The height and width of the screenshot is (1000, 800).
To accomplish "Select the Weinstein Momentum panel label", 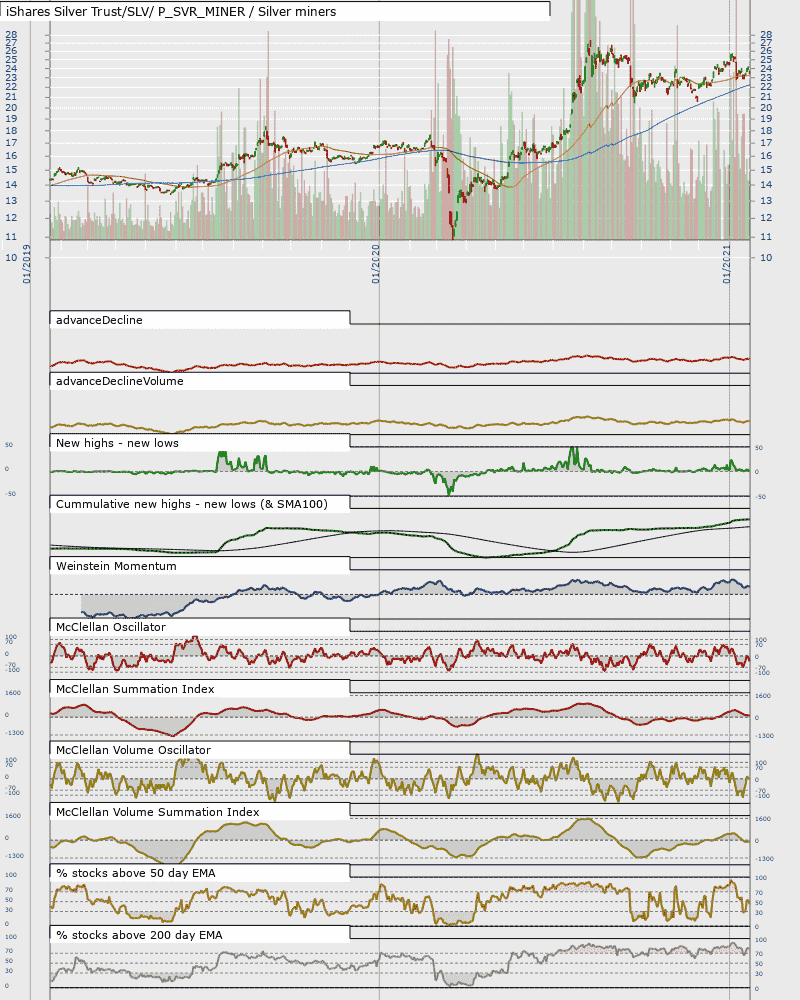I will (116, 566).
